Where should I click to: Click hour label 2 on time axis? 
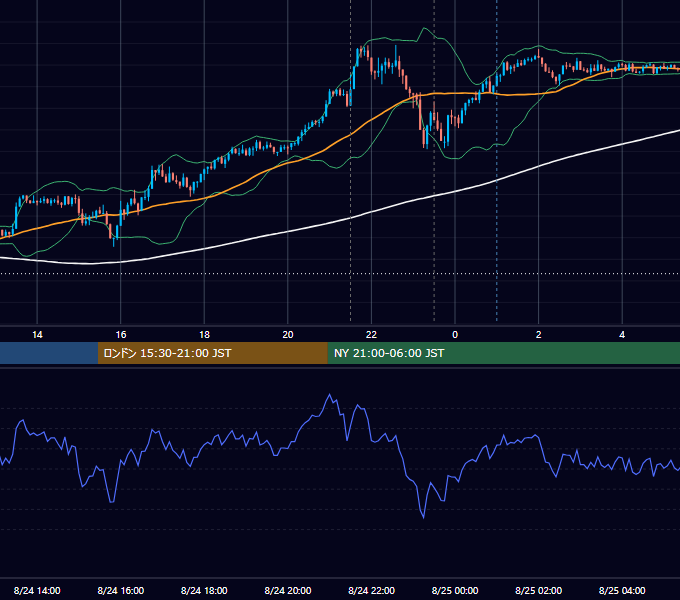tap(539, 335)
